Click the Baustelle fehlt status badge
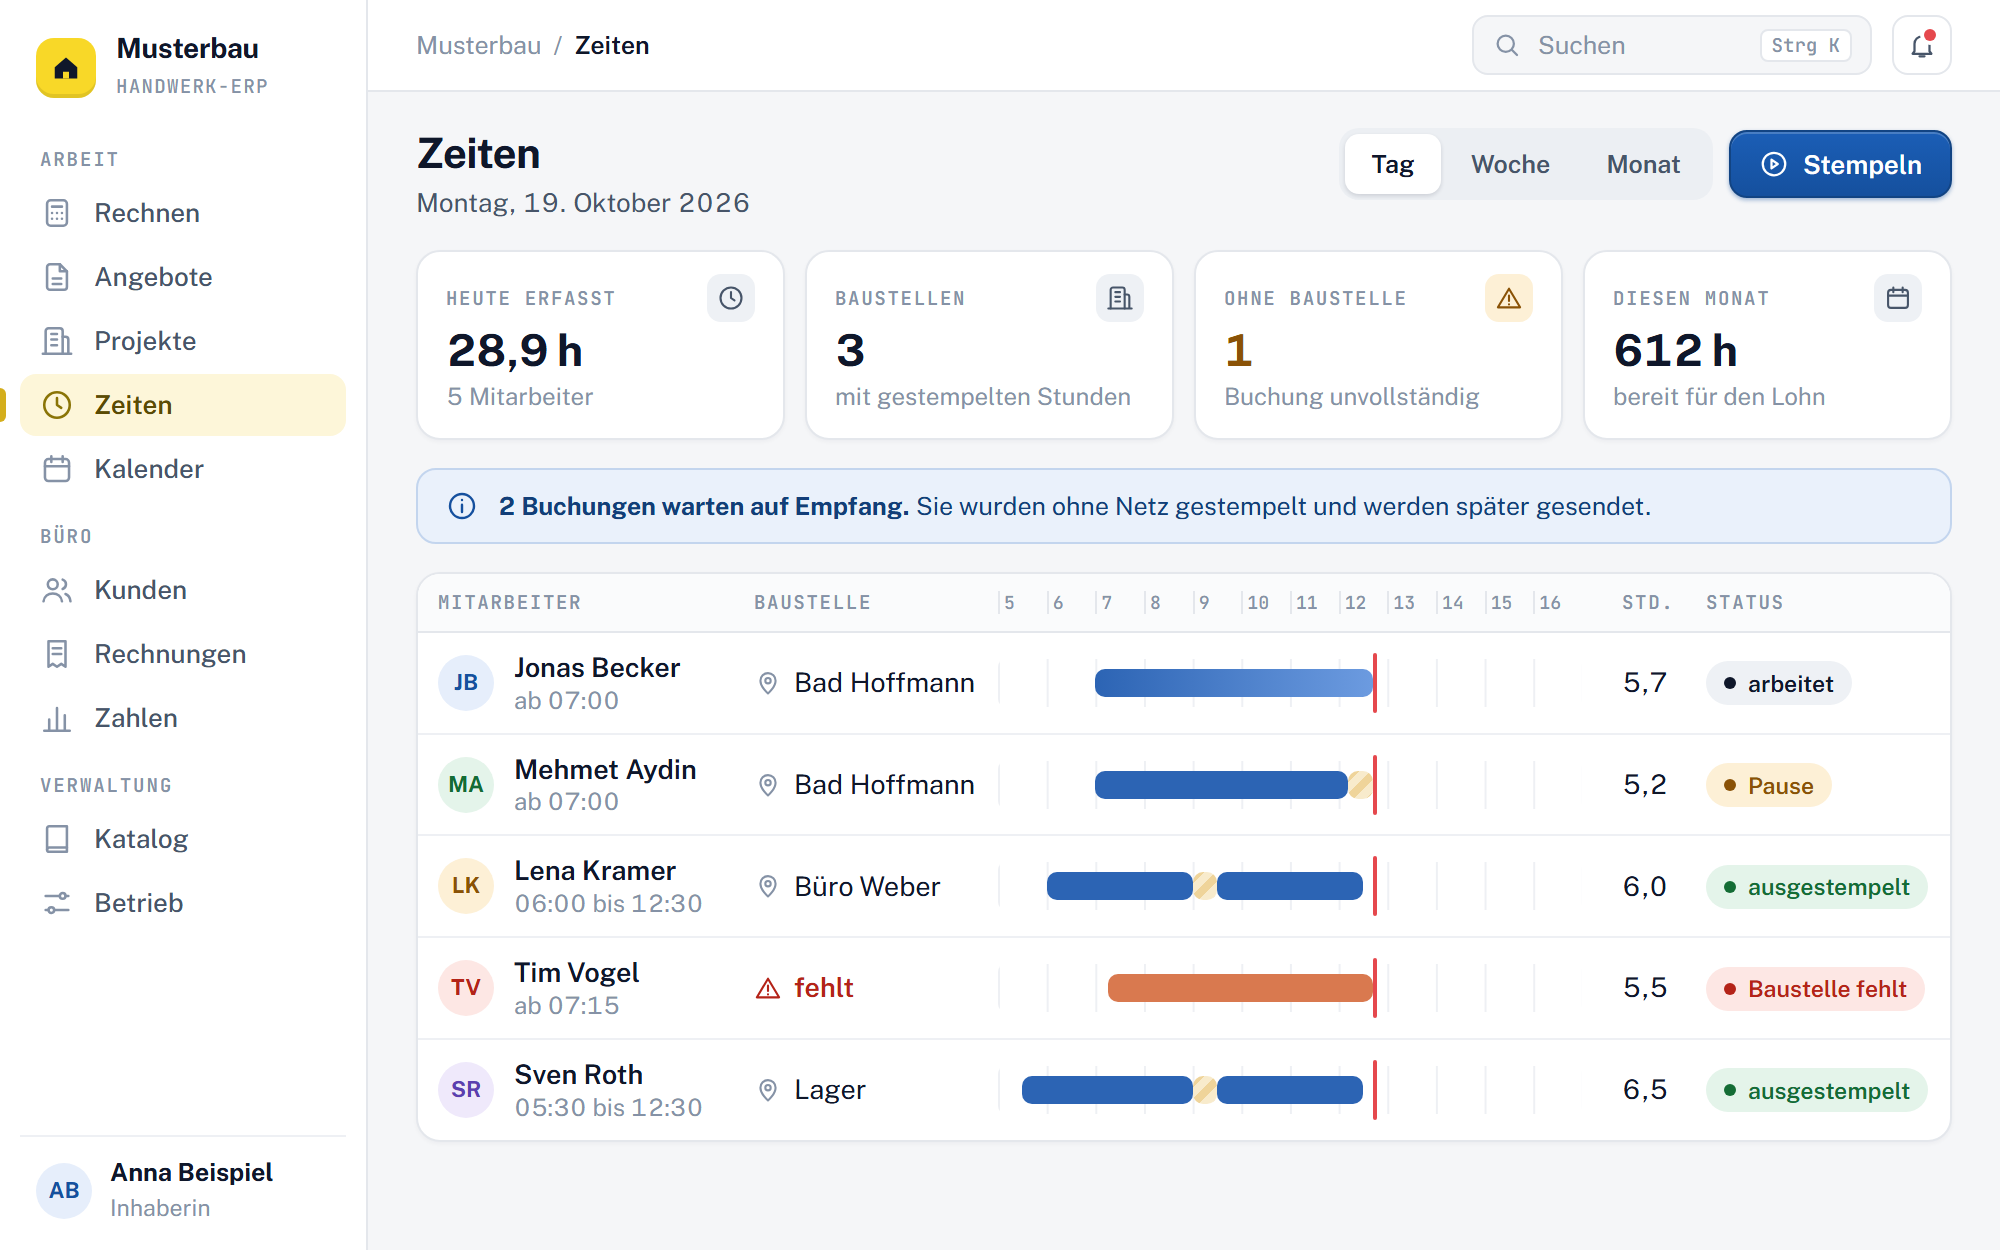The image size is (2000, 1250). (x=1815, y=989)
